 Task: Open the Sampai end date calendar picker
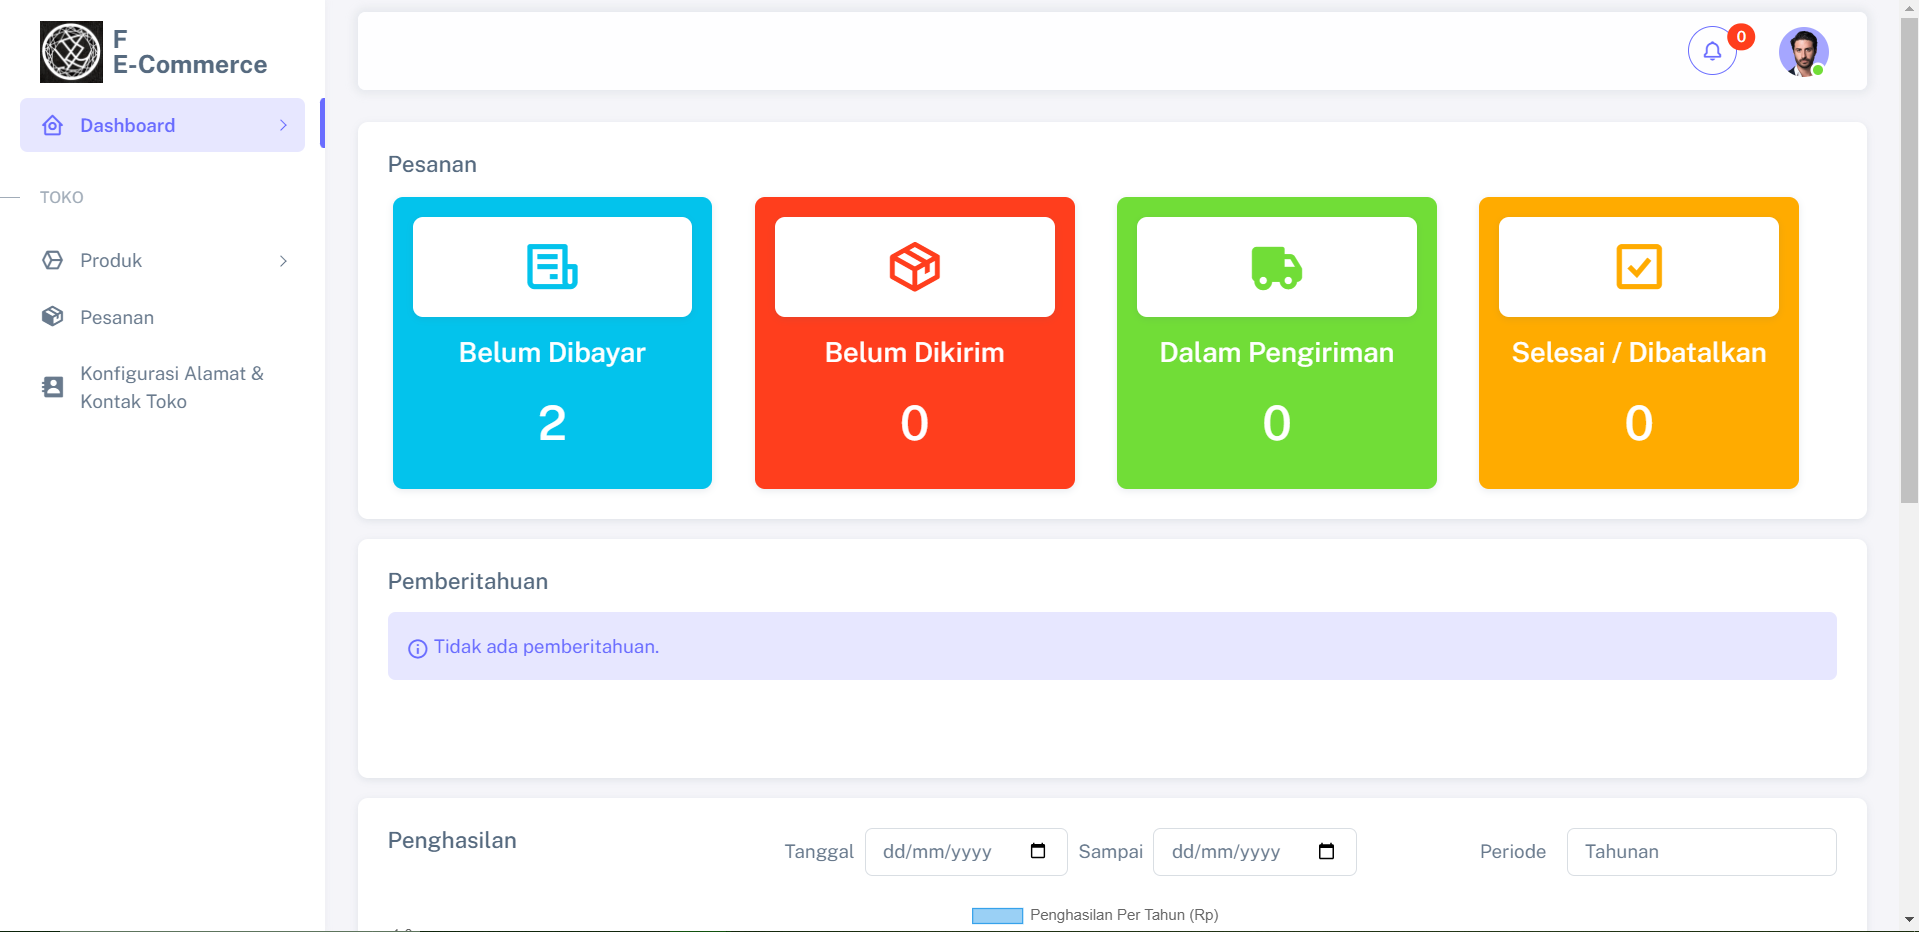[x=1326, y=851]
